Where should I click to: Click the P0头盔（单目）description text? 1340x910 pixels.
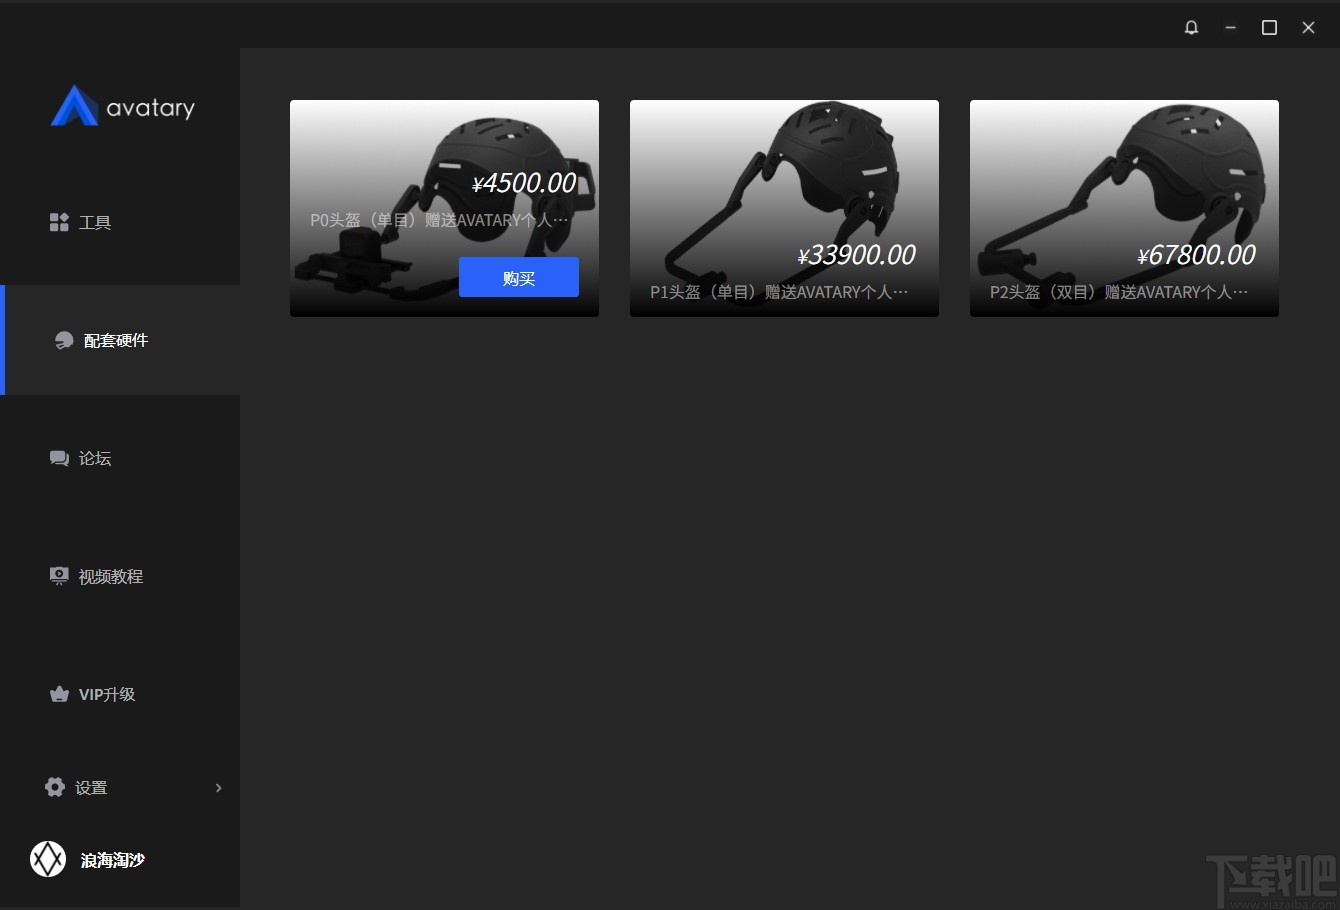tap(439, 220)
